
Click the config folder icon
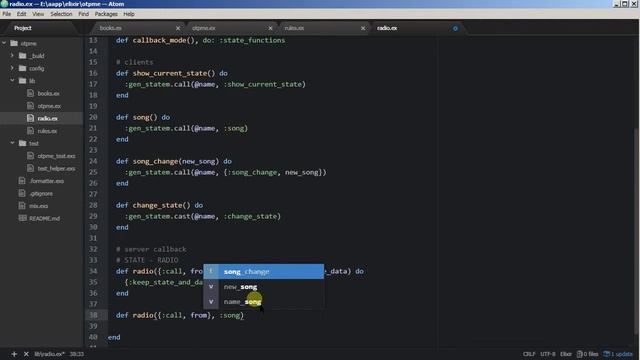[22, 68]
